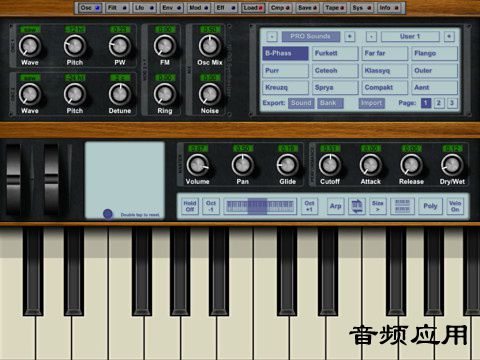Viewport: 480px width, 360px height.
Task: Click the Import button
Action: (372, 103)
